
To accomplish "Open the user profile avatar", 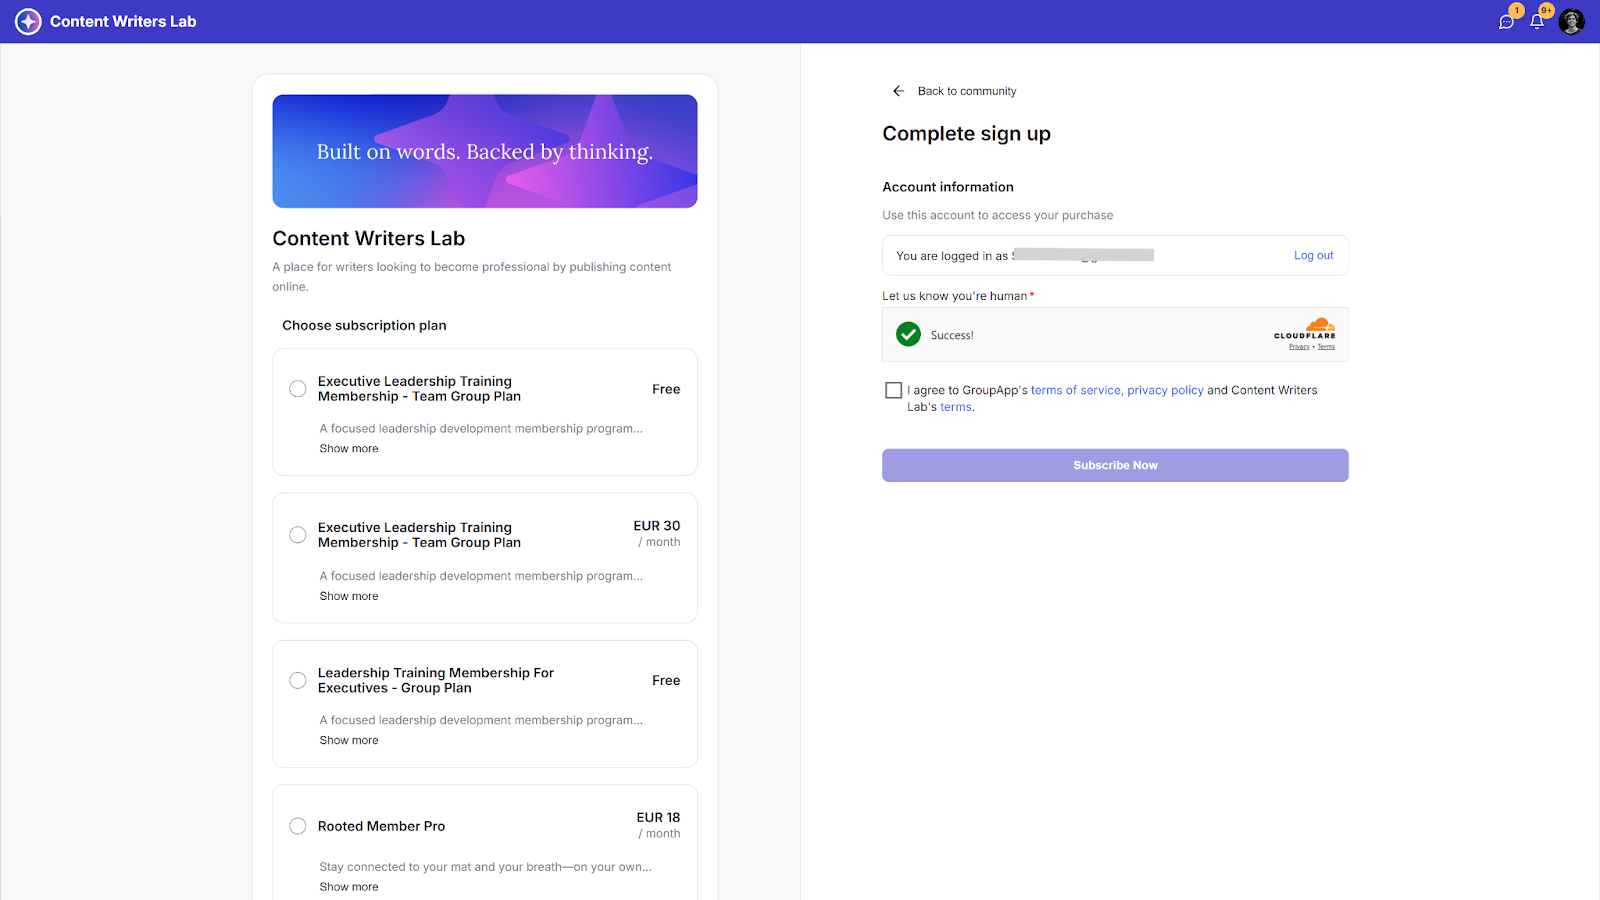I will [1571, 21].
